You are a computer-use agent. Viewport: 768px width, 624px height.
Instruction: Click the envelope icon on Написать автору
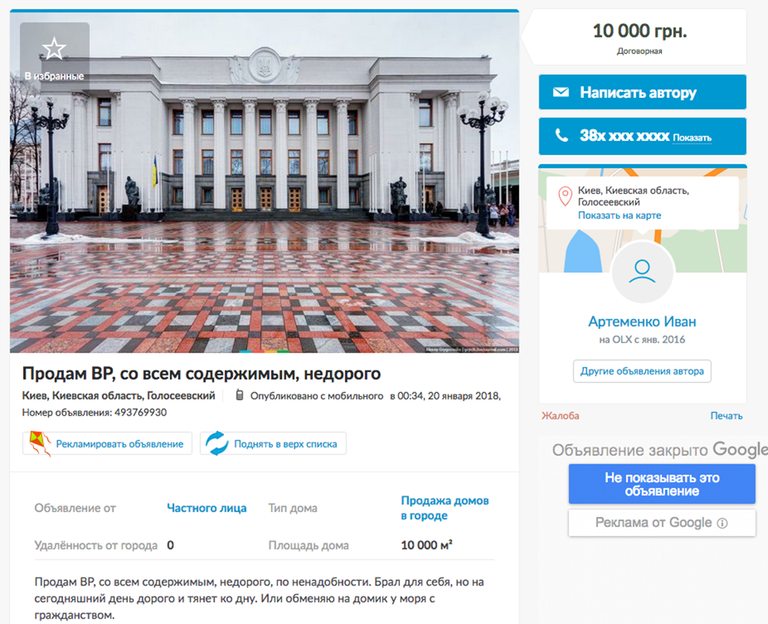pos(561,92)
